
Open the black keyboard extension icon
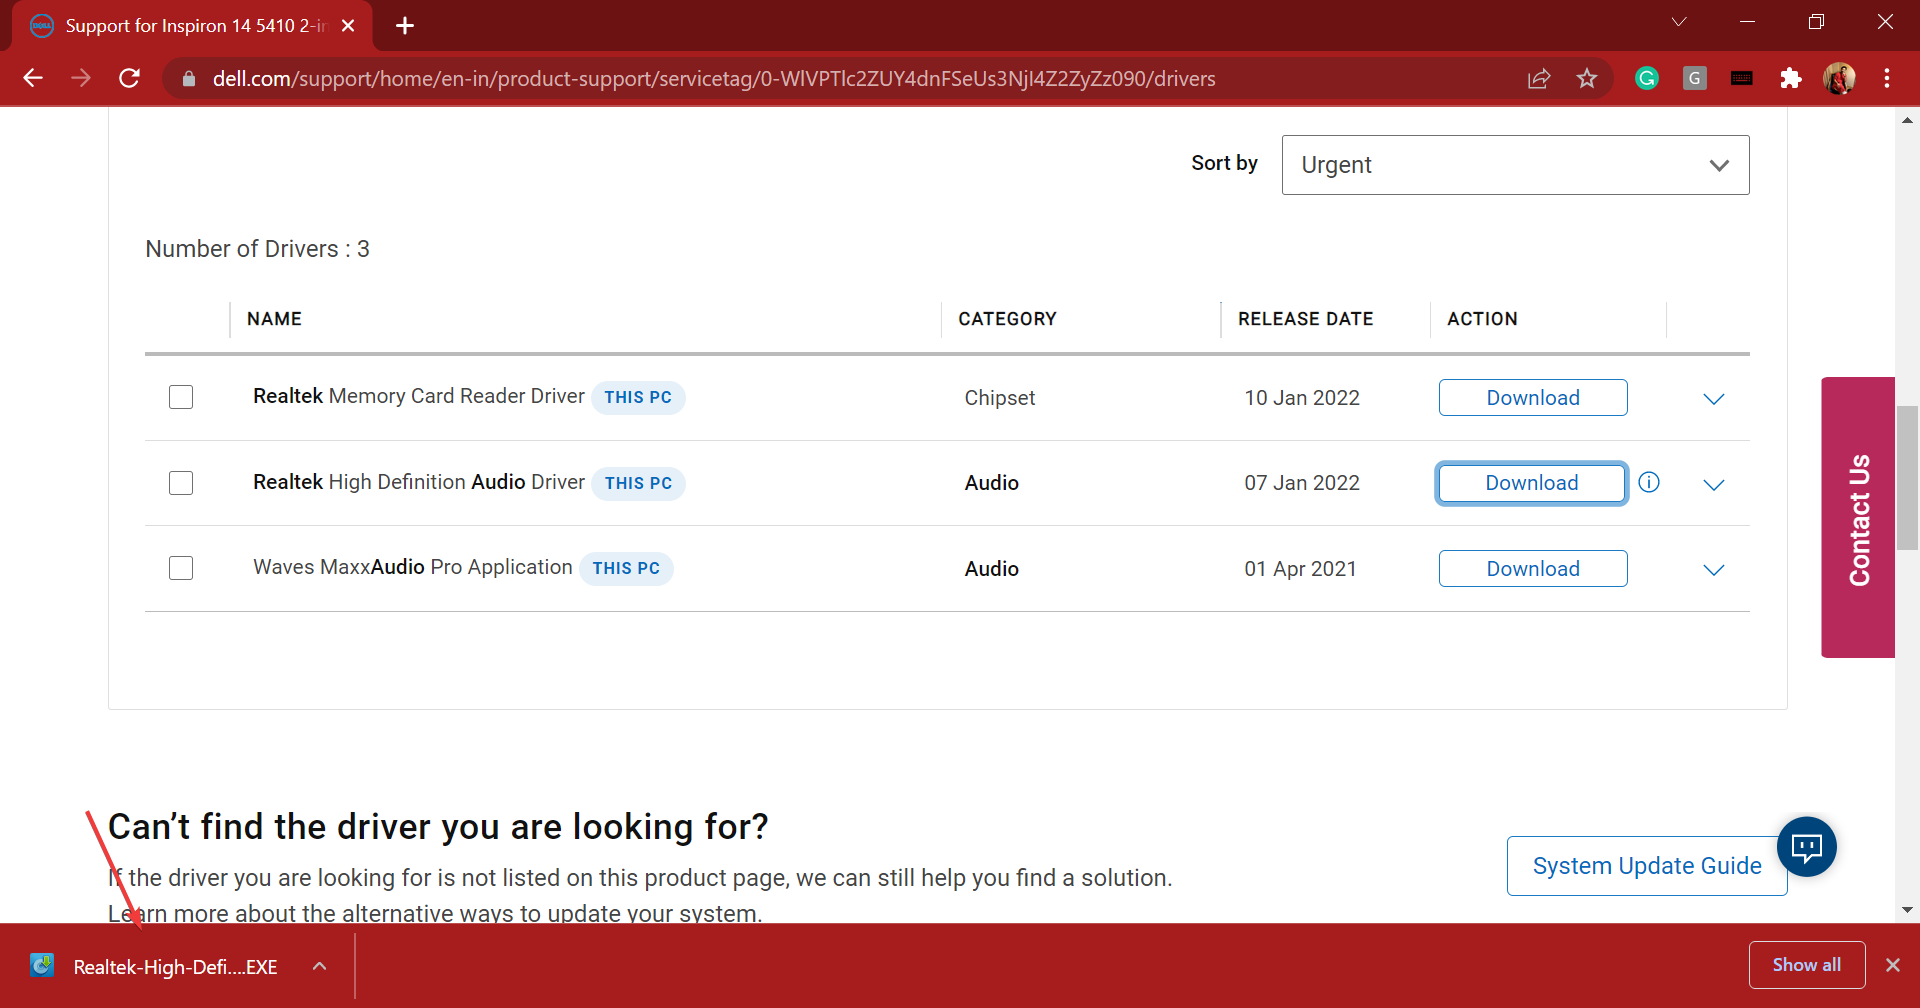pyautogui.click(x=1742, y=78)
